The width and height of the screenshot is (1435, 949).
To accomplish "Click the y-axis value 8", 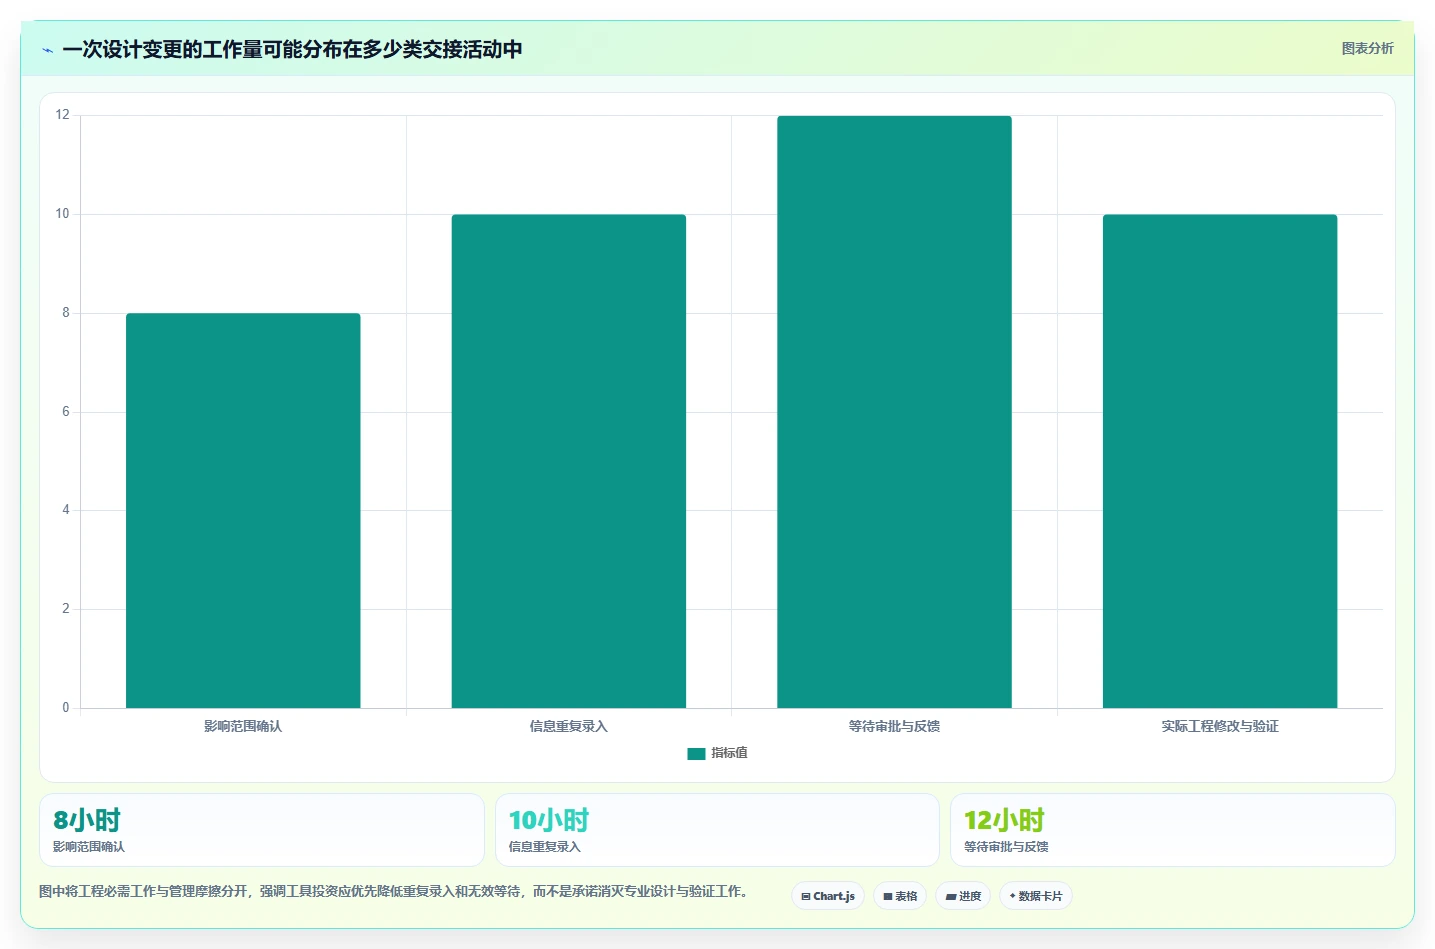I will [x=66, y=313].
